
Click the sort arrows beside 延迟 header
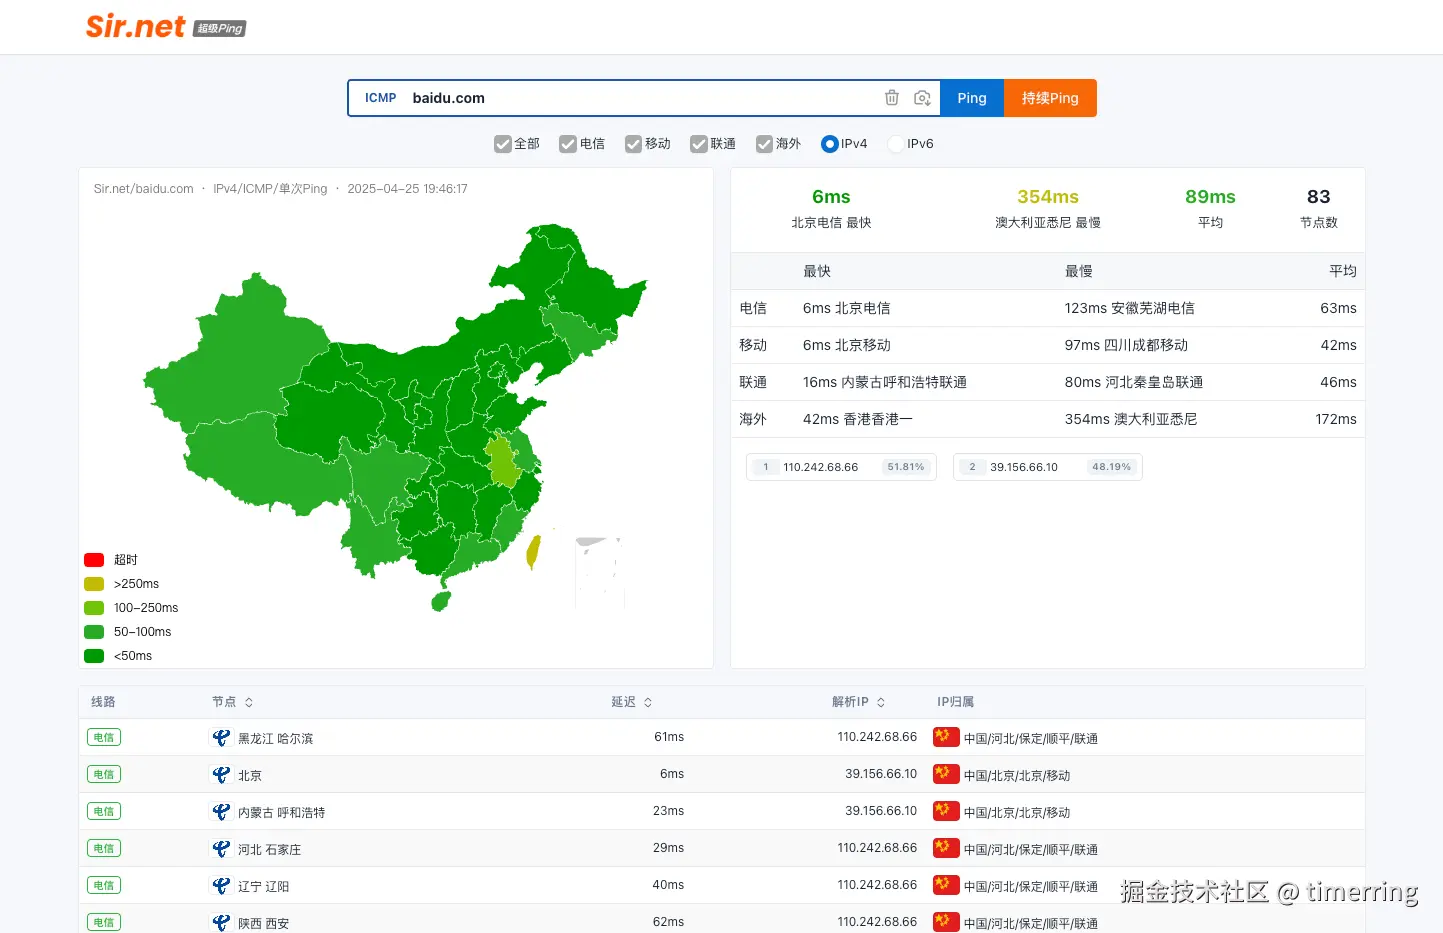click(x=648, y=702)
